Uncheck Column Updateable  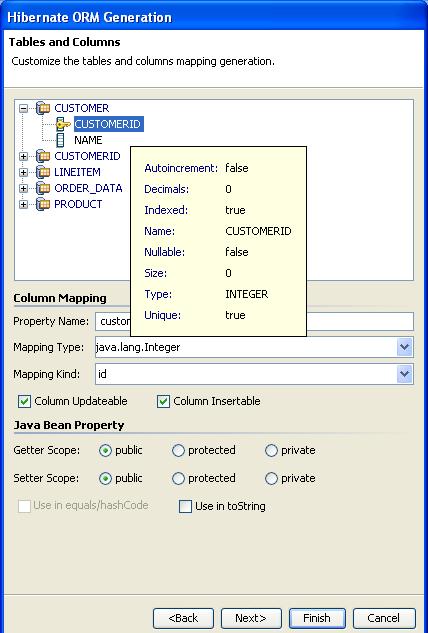point(24,402)
